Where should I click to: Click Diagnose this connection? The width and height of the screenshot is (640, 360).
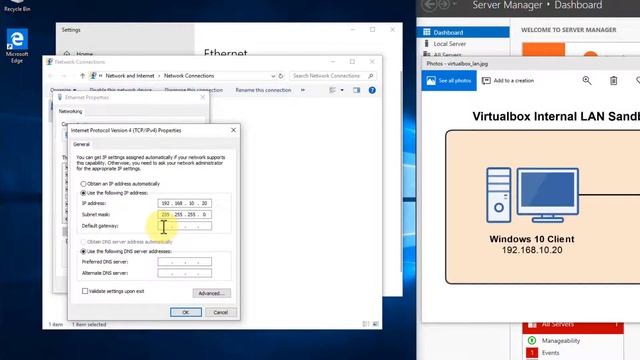tap(193, 90)
